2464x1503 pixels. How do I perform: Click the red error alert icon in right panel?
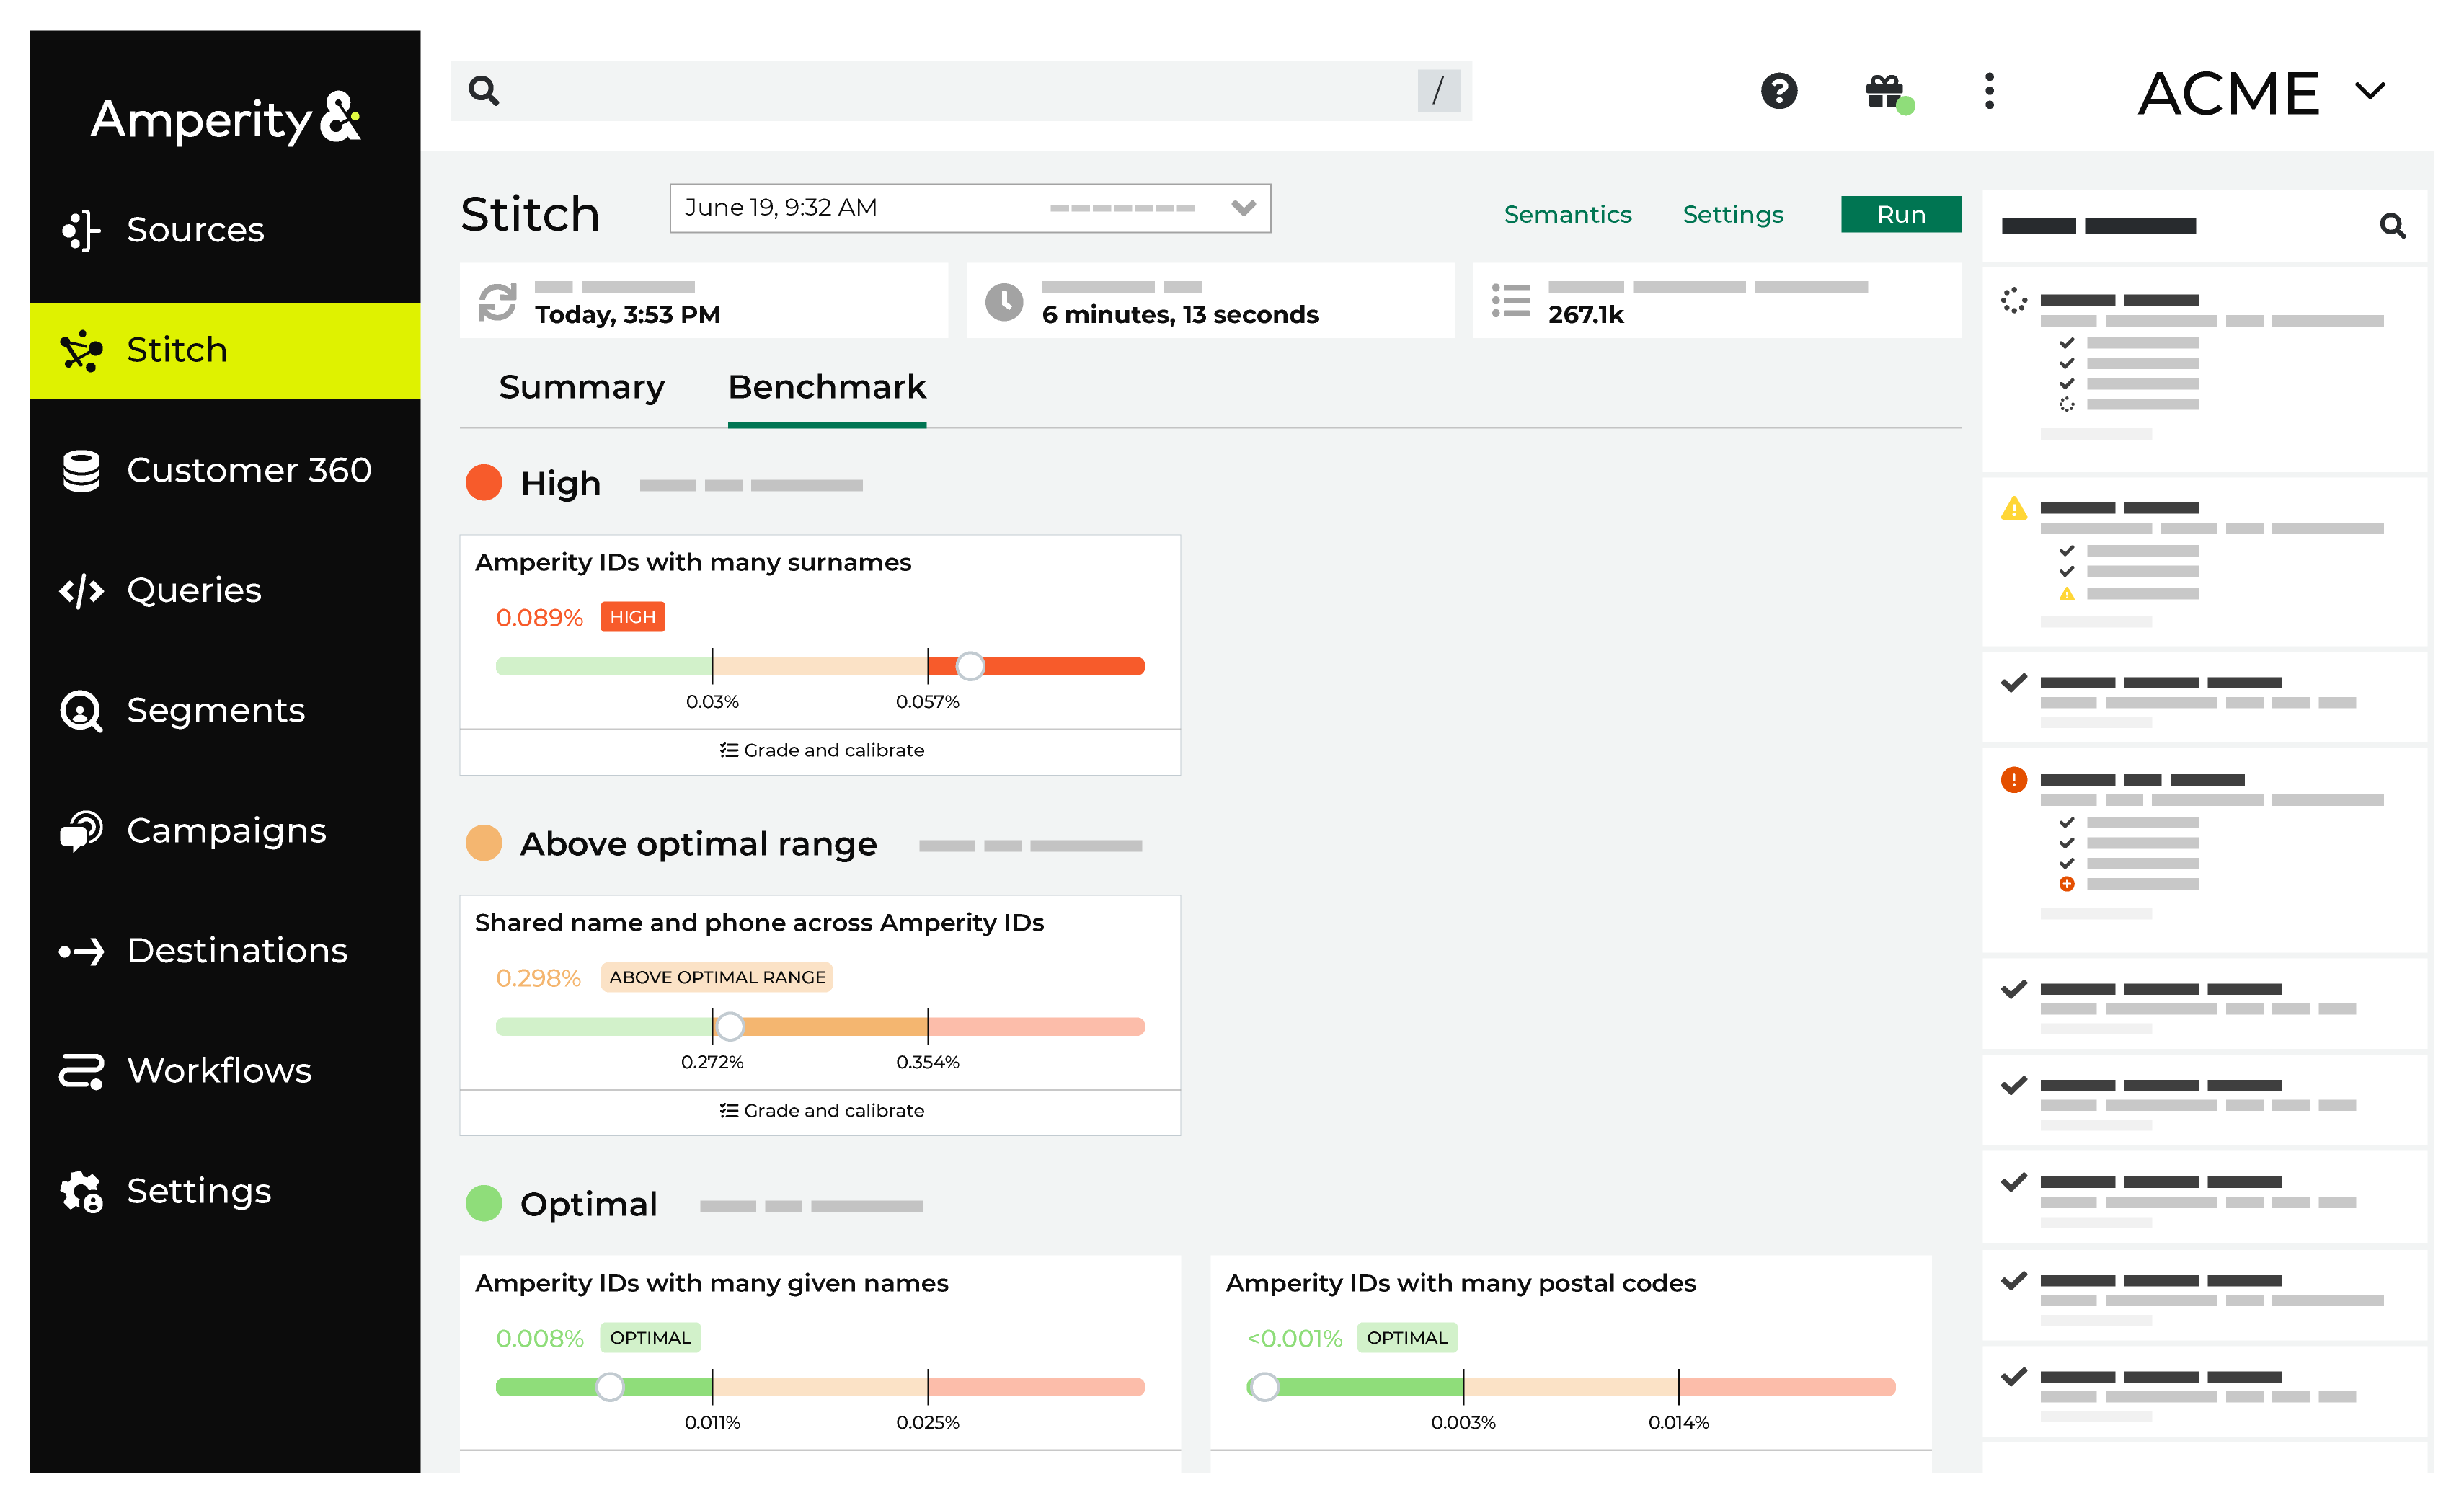(x=2013, y=780)
